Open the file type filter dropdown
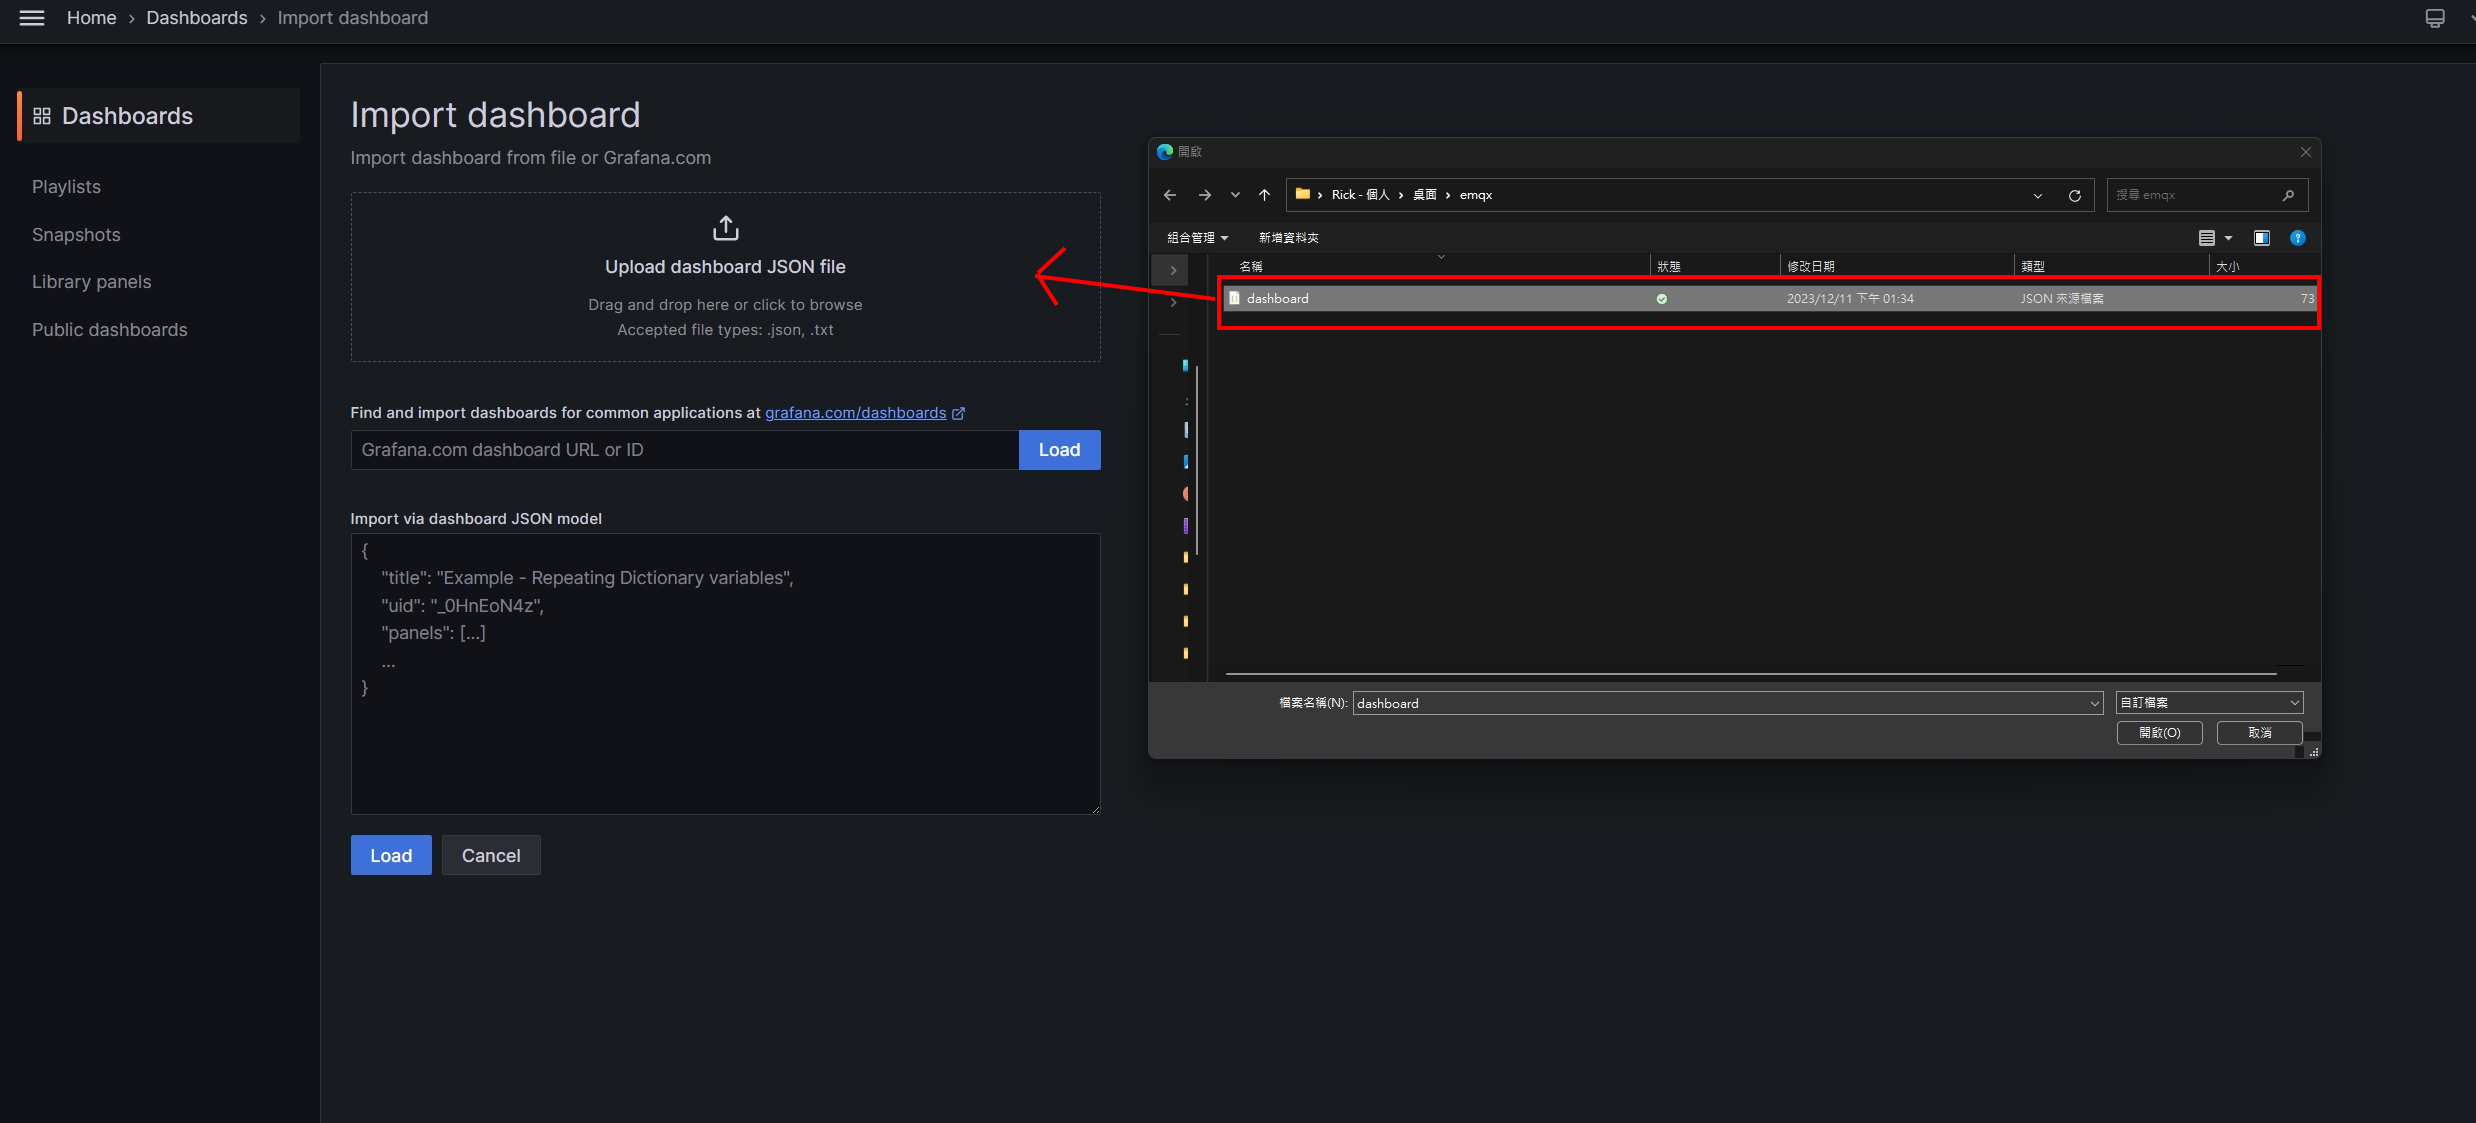The image size is (2476, 1123). pos(2209,703)
